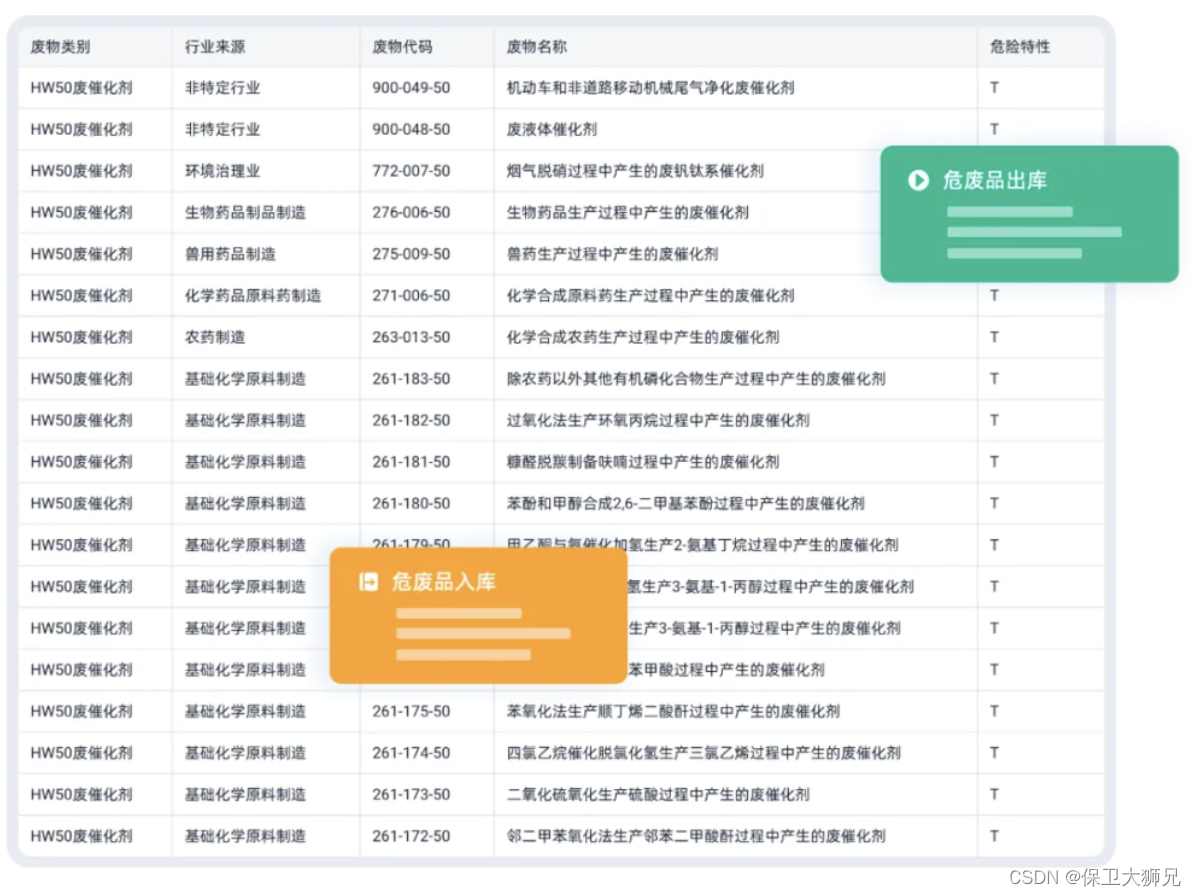This screenshot has height=896, width=1196.
Task: Click 苯酚和甲醇合成2,6-二甲基苯酚 waste name
Action: 686,503
